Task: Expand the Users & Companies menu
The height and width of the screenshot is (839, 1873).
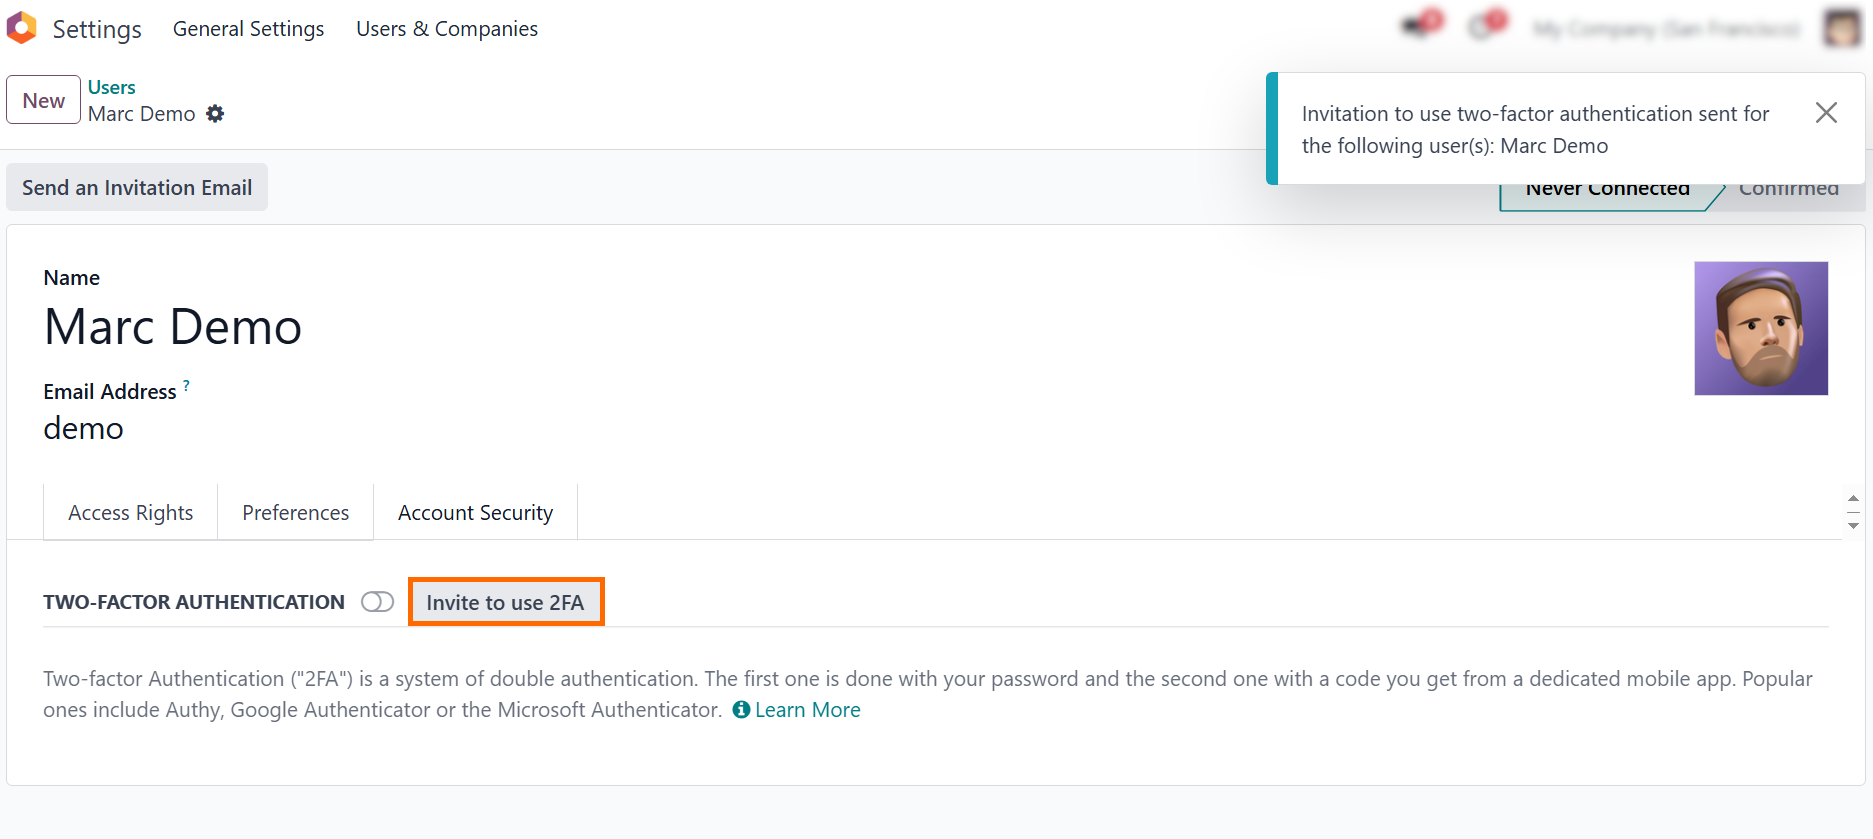Action: tap(447, 29)
